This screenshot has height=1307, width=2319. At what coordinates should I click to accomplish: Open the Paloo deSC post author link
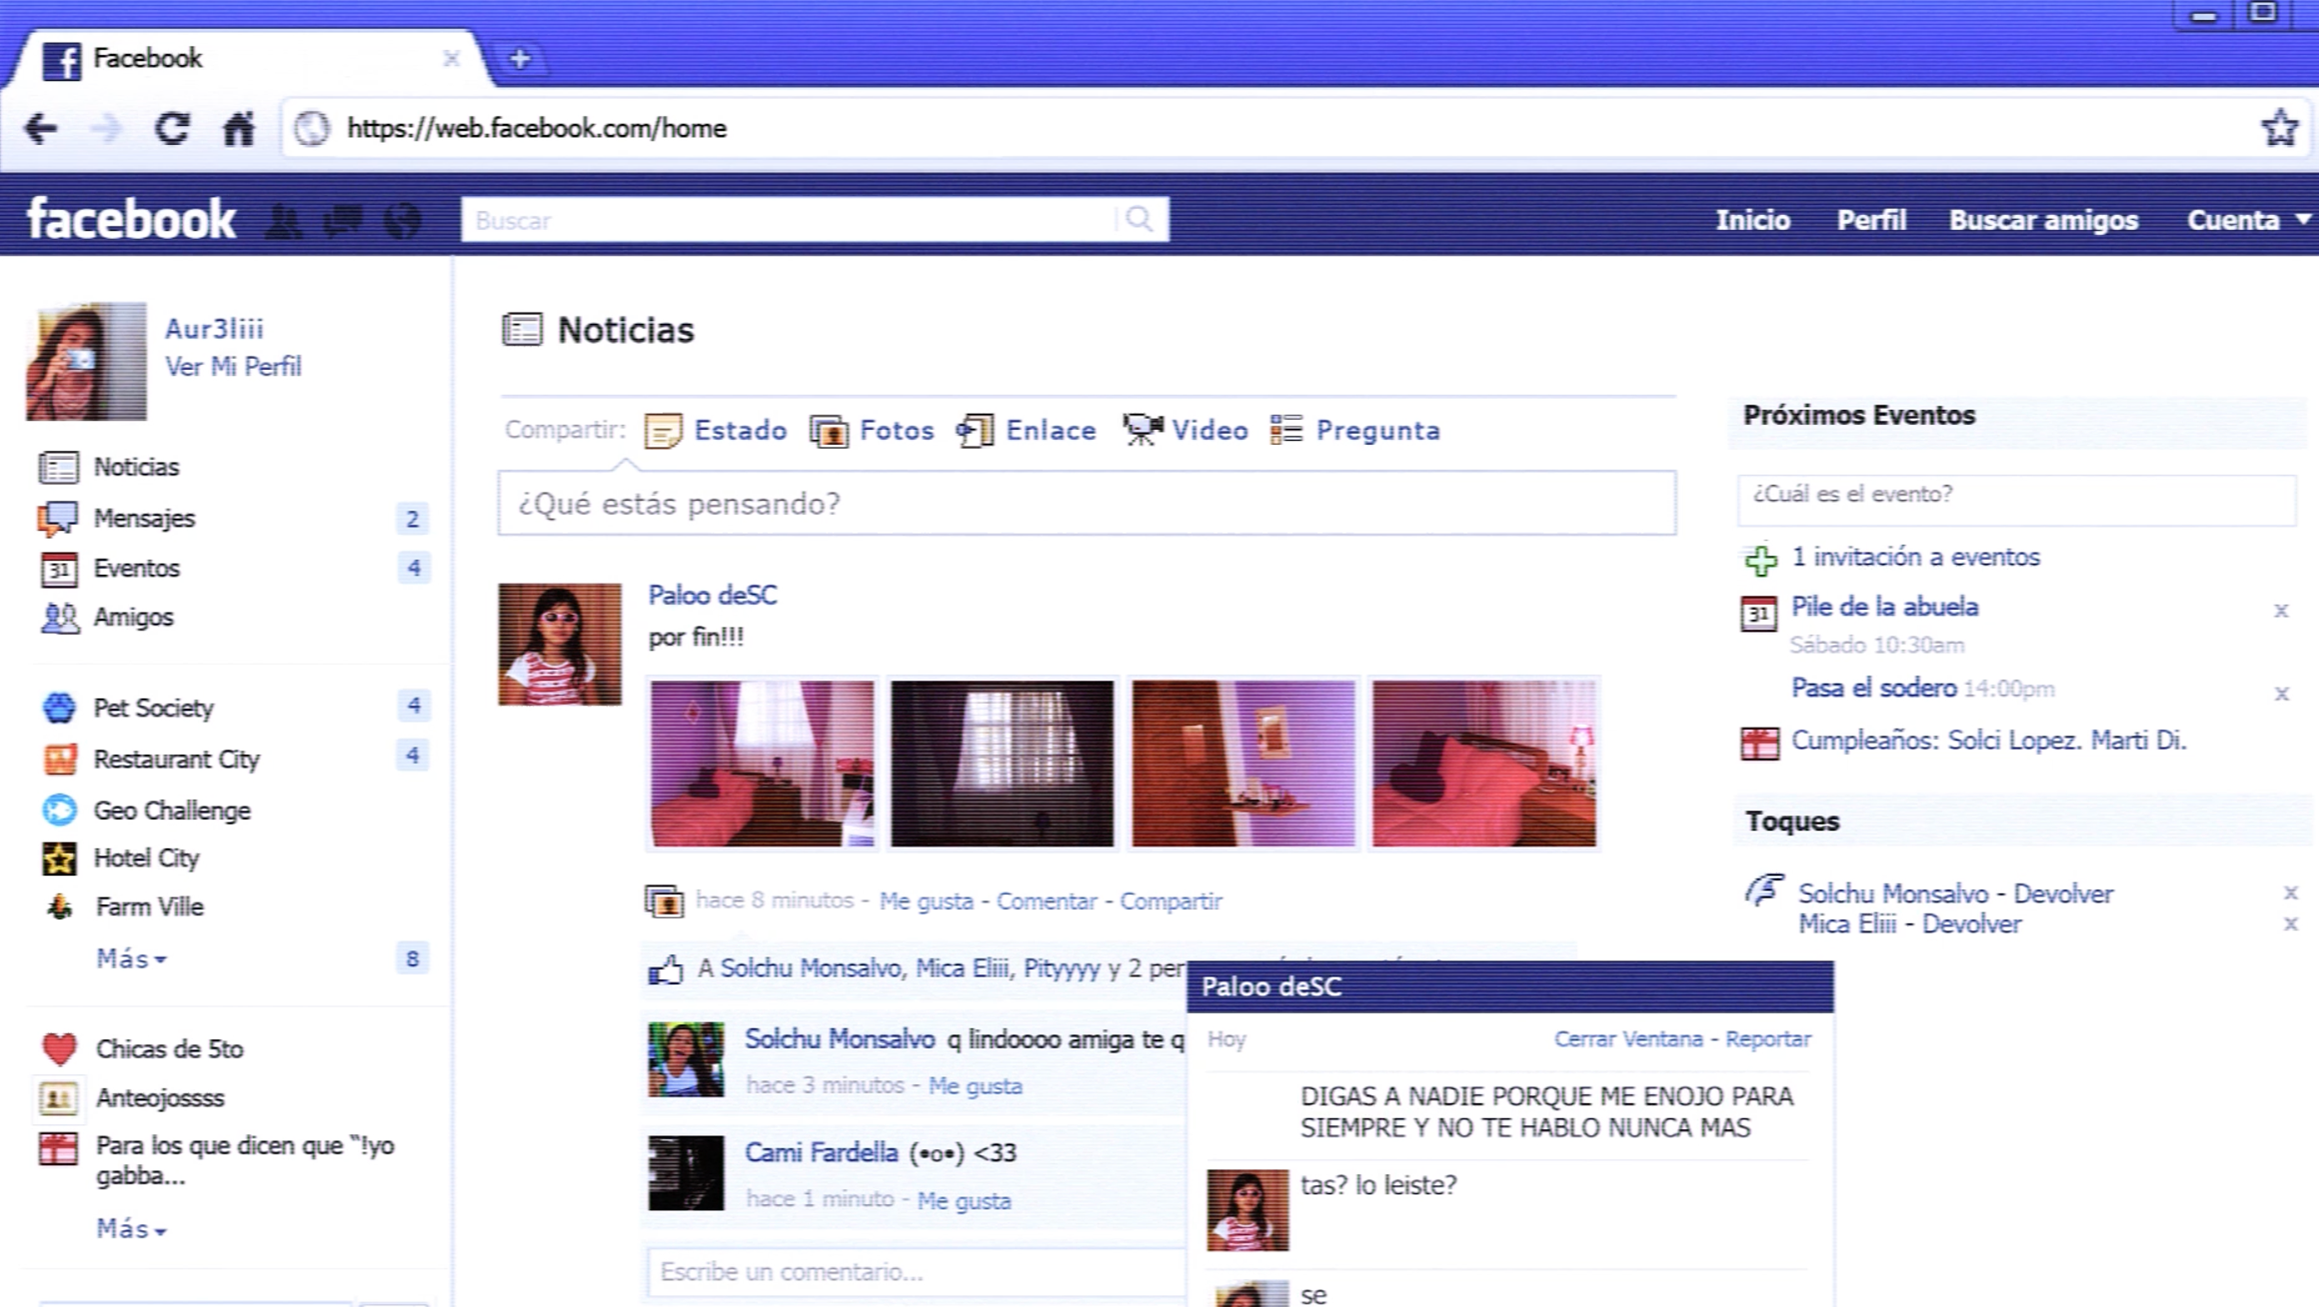712,596
